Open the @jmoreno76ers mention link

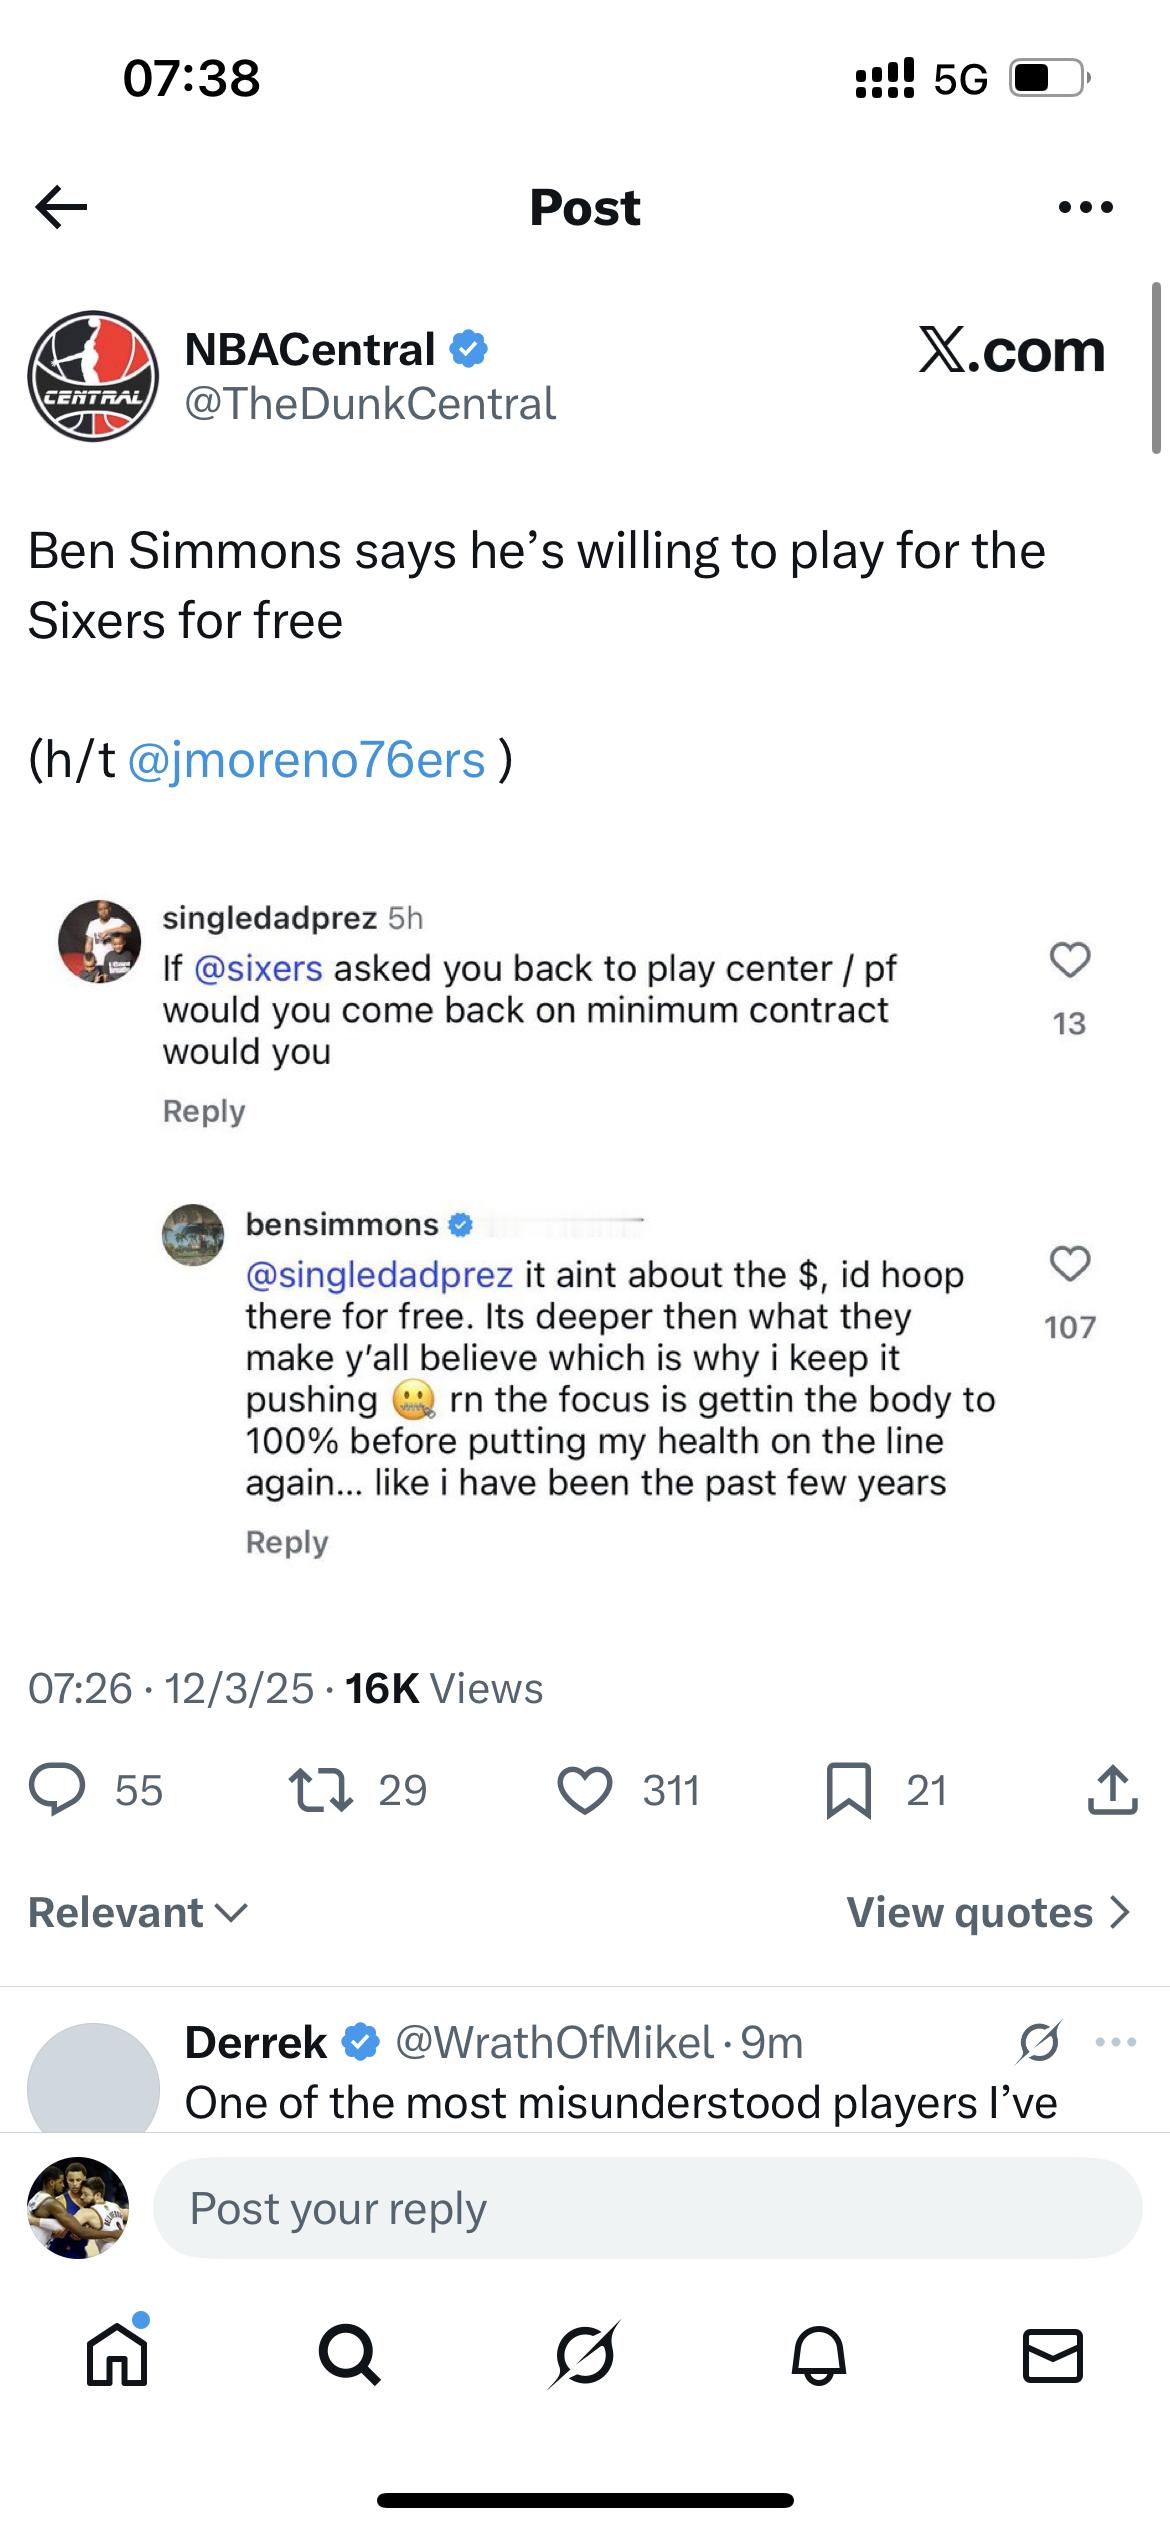click(307, 759)
